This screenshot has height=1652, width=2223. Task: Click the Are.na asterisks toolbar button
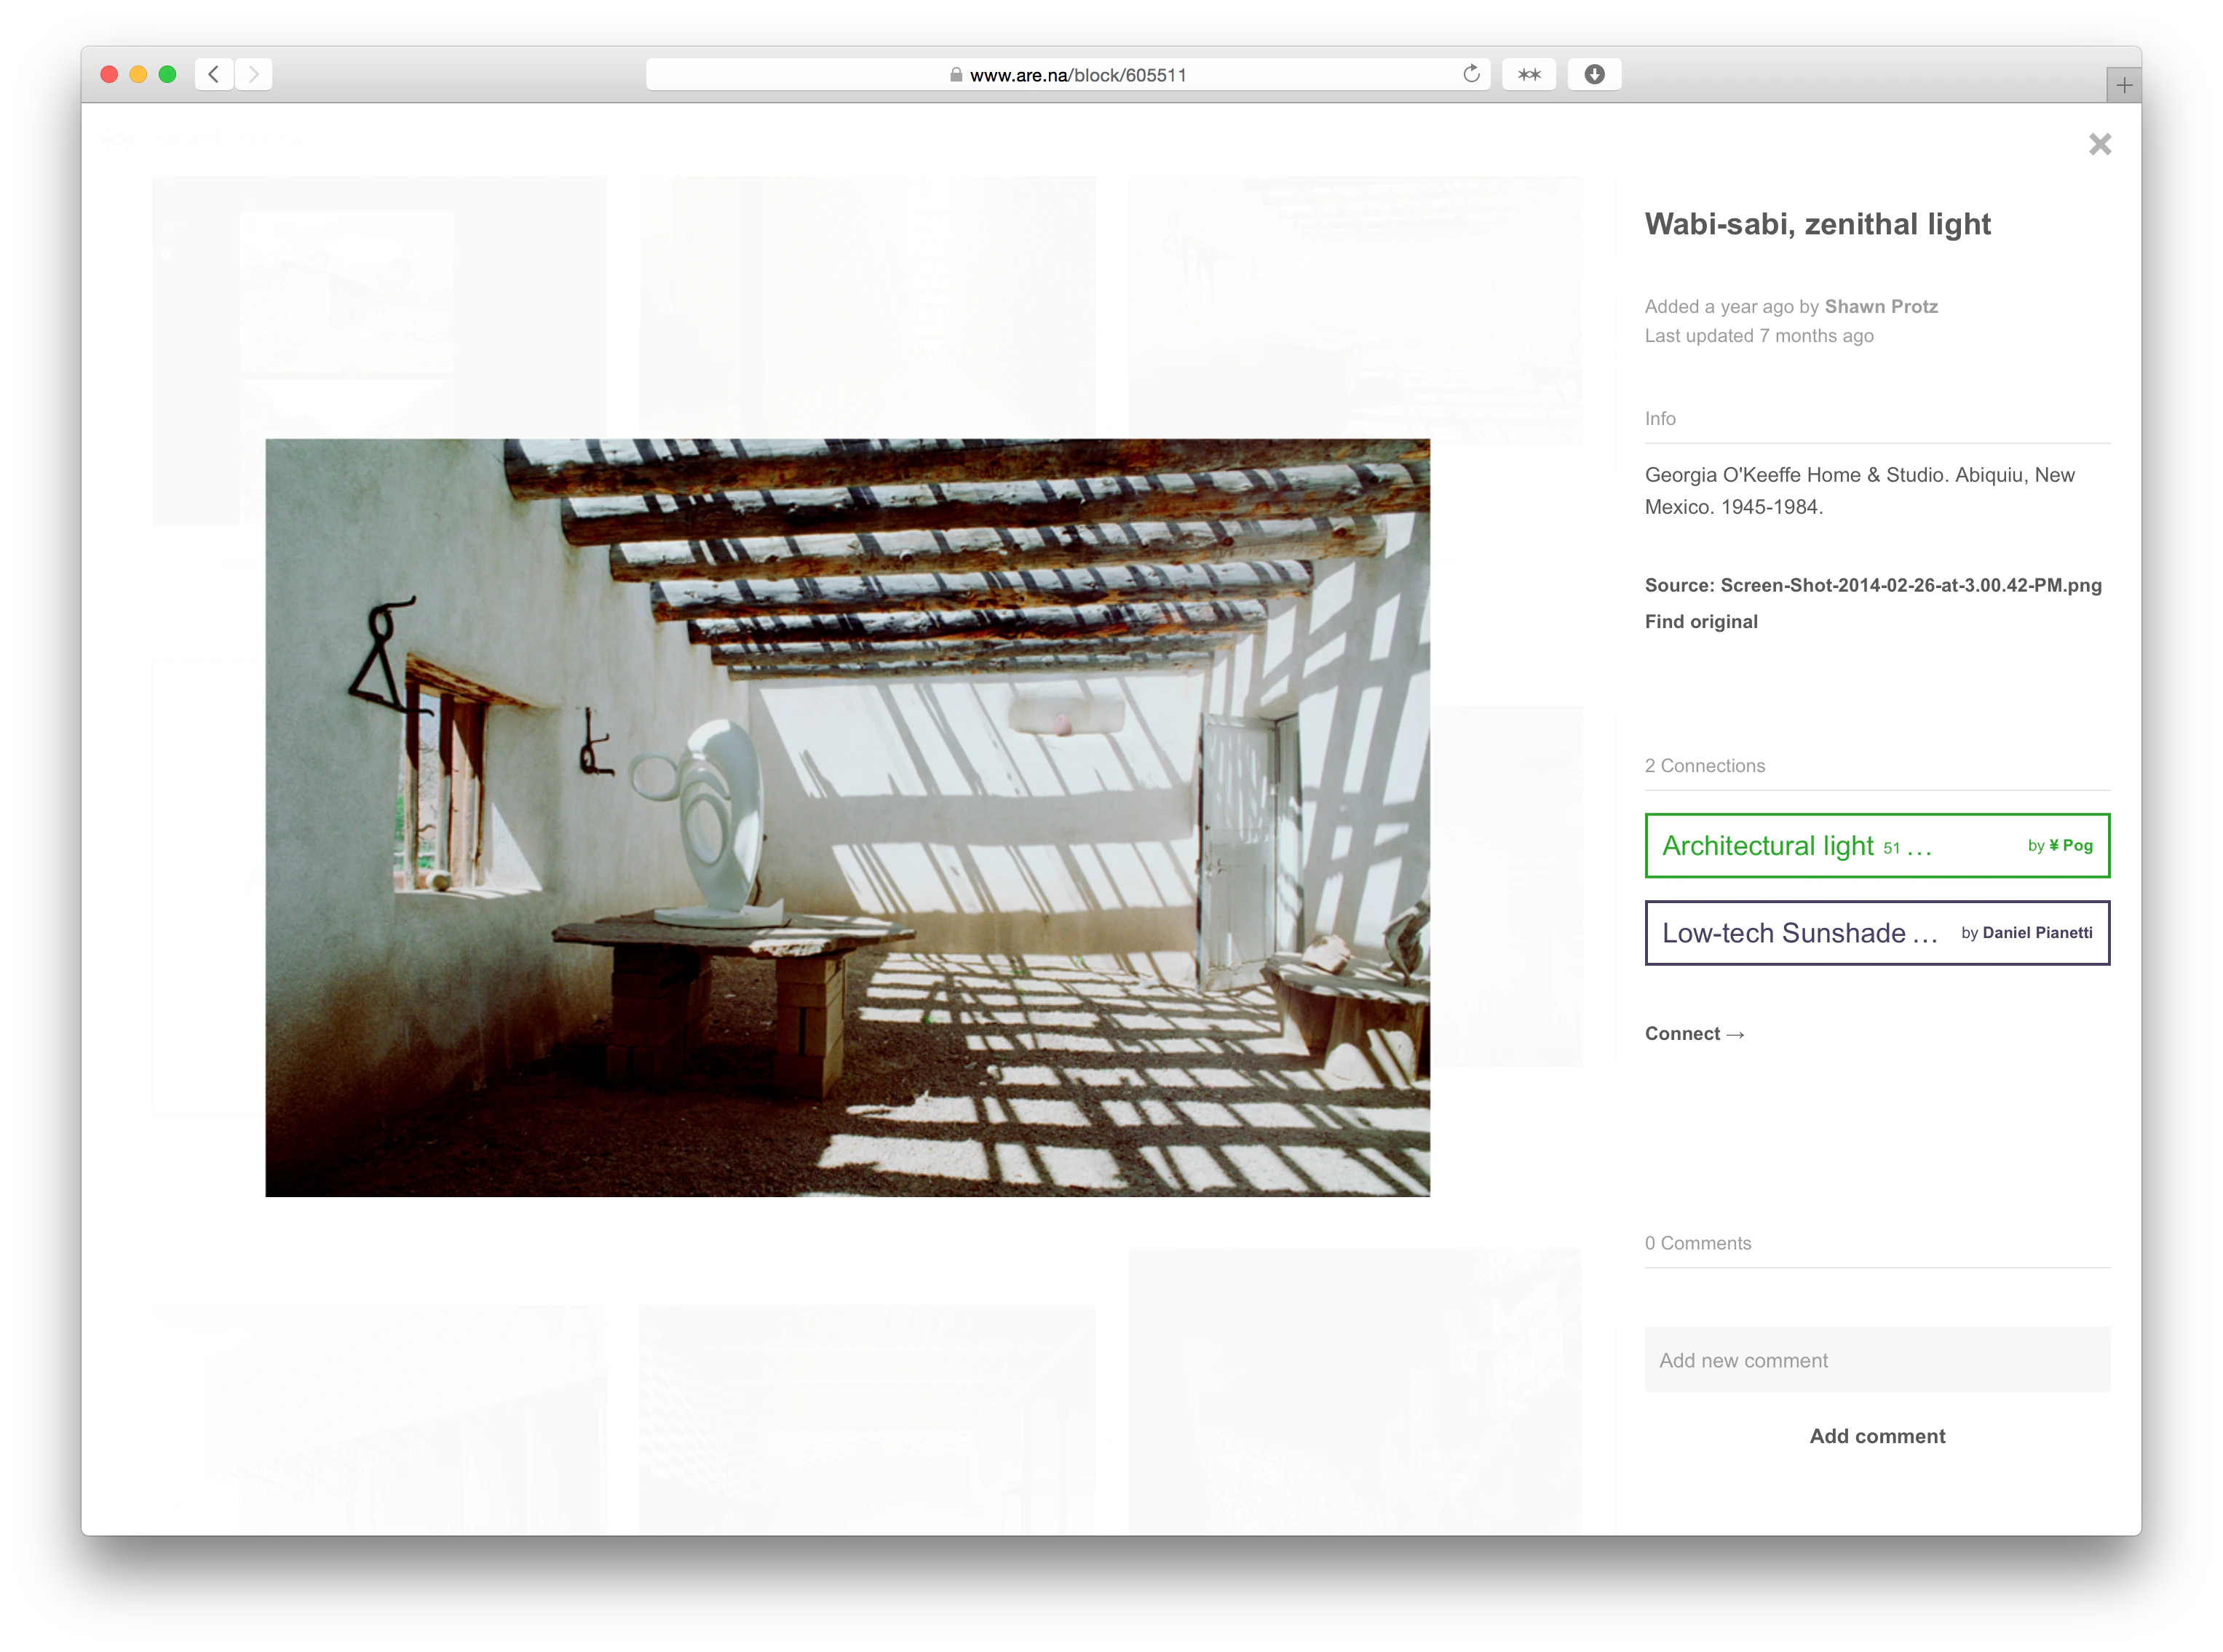pyautogui.click(x=1528, y=74)
